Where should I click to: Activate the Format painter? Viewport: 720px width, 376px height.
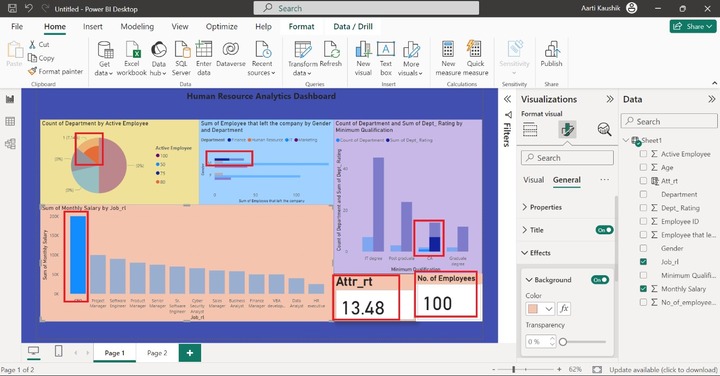56,71
